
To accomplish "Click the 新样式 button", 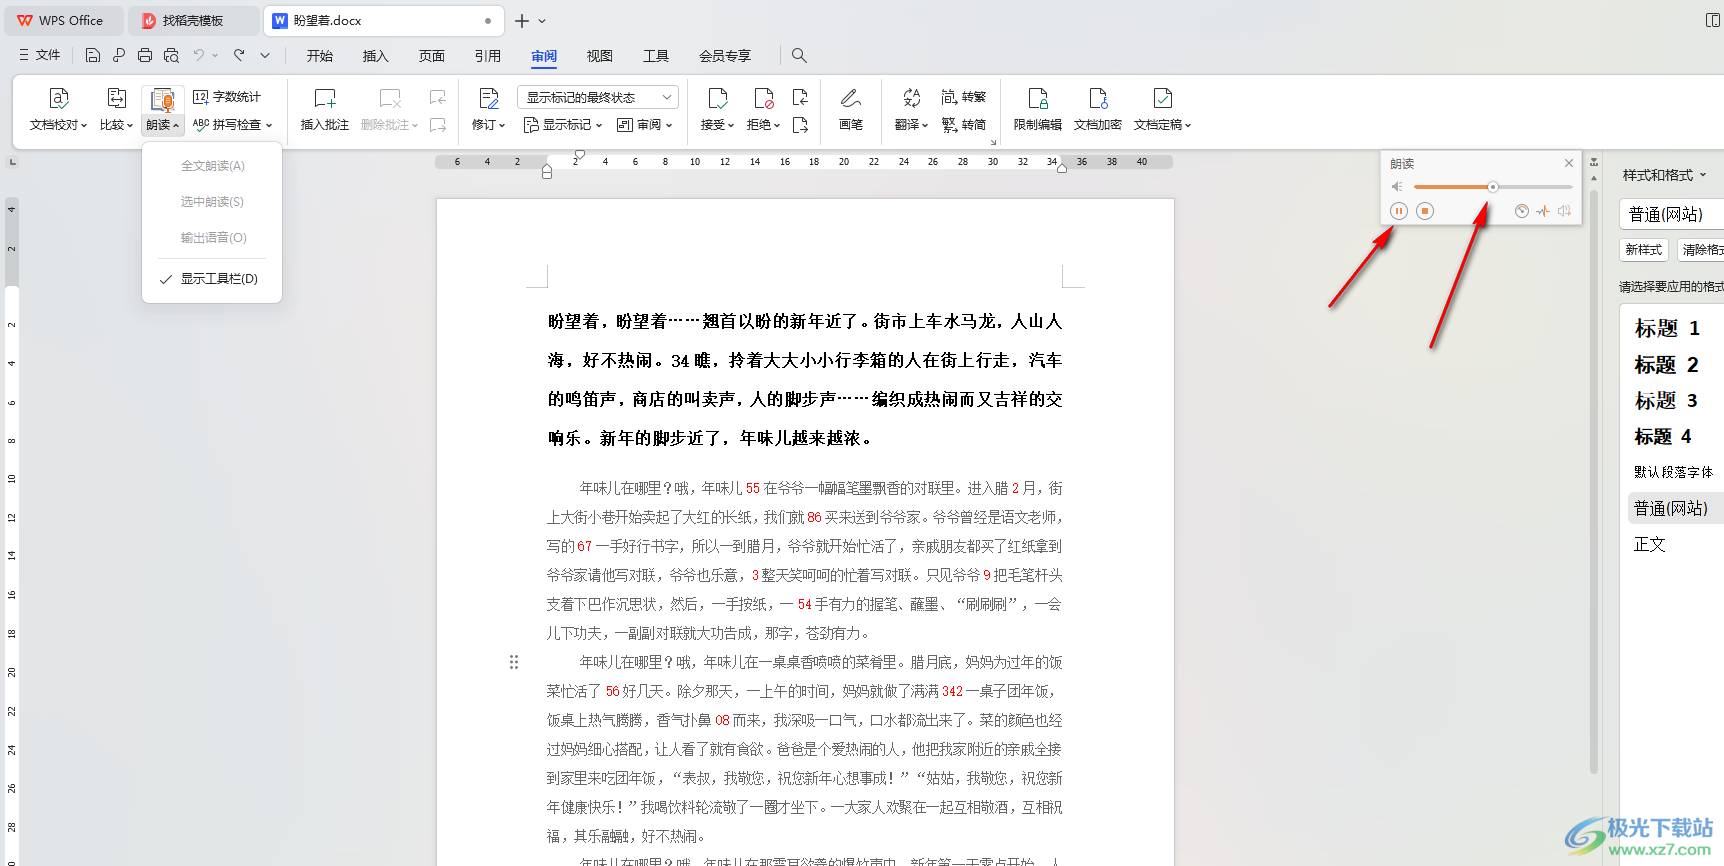I will (1644, 250).
